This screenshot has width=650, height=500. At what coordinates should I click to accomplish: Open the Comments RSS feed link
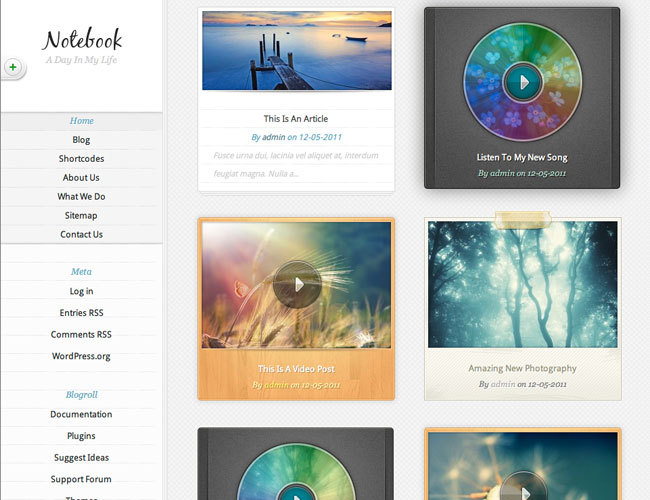point(81,335)
